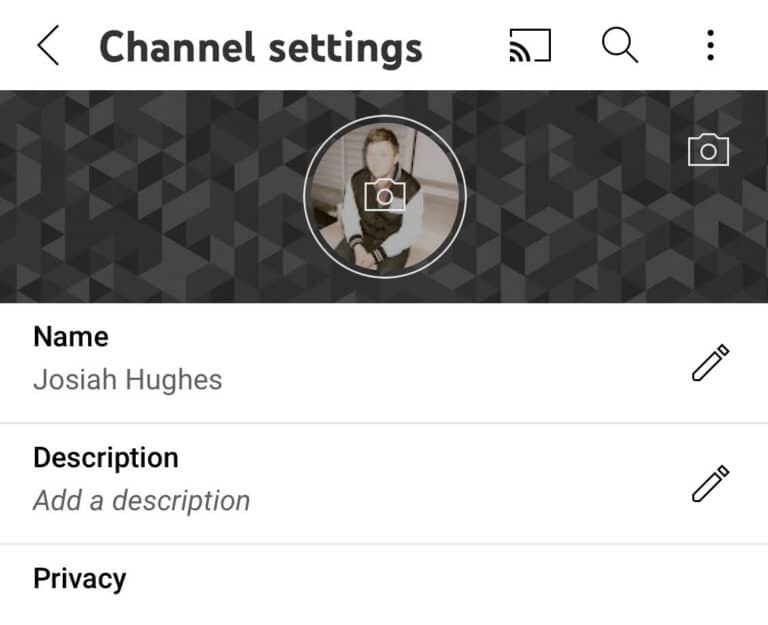Select the Josiah Hughes name text
The image size is (768, 625).
click(x=127, y=380)
